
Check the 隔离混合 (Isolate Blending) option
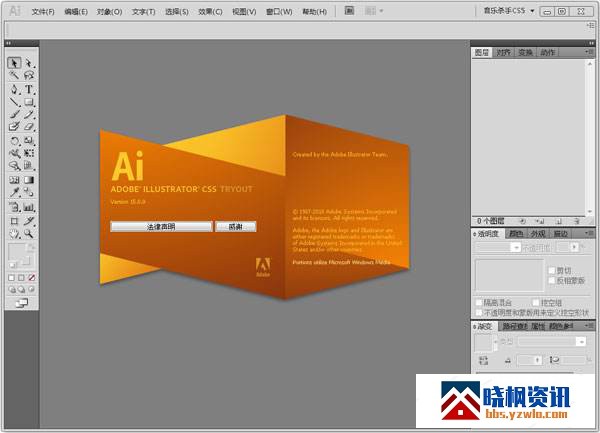click(479, 301)
